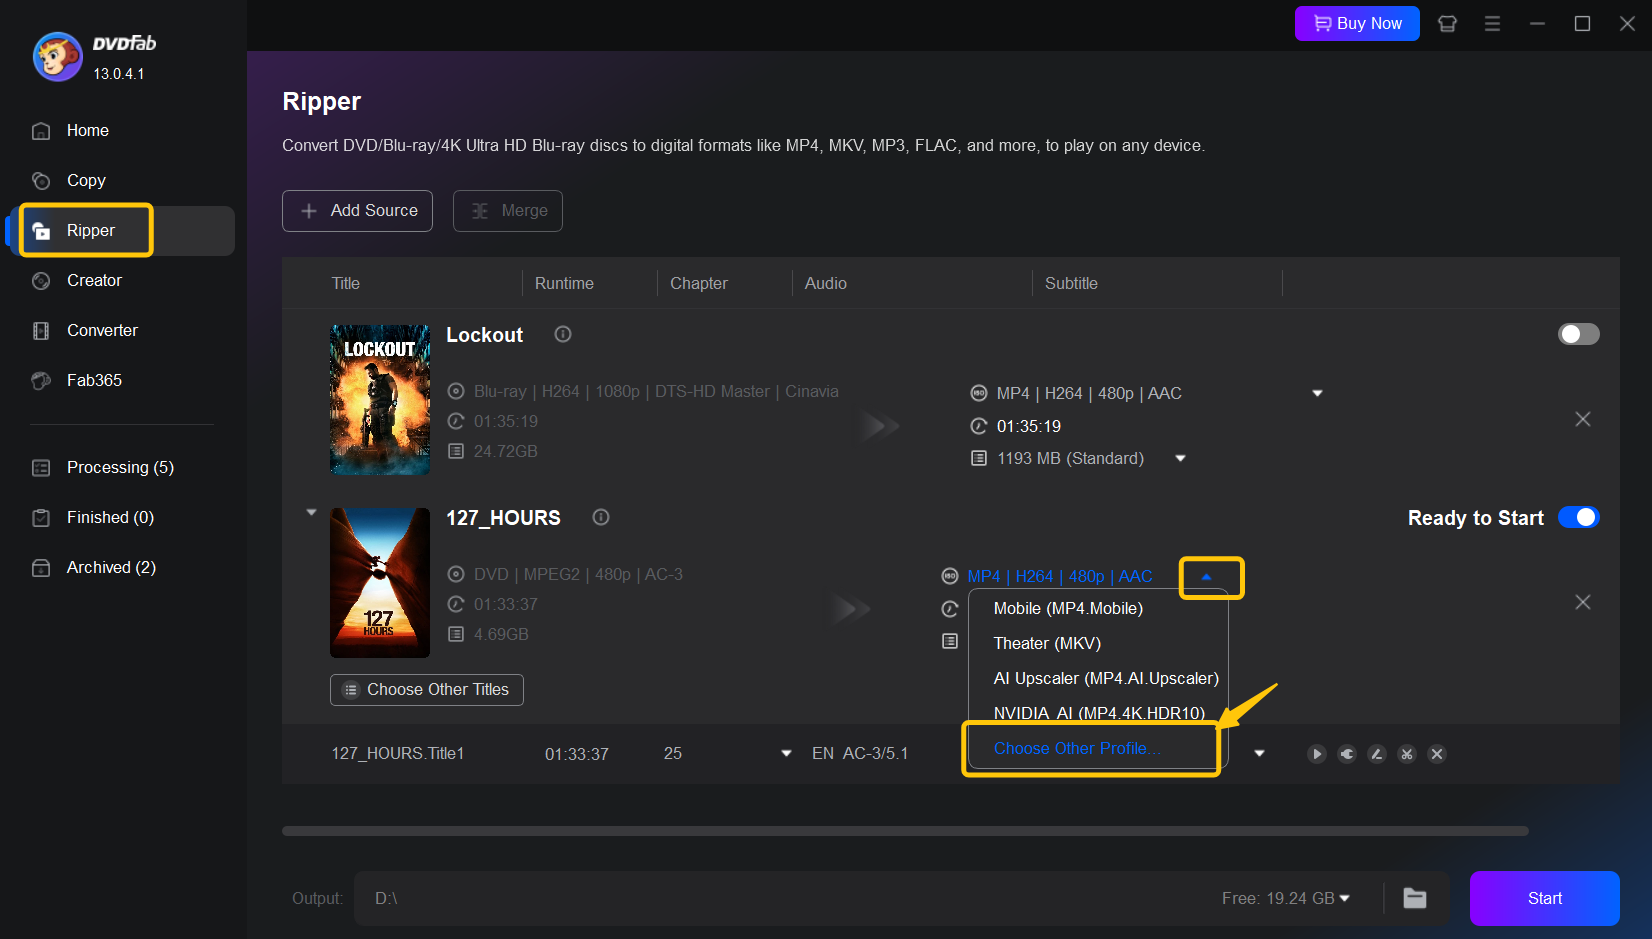Expand Lockout output profile dropdown arrow
The image size is (1652, 939).
pos(1317,393)
